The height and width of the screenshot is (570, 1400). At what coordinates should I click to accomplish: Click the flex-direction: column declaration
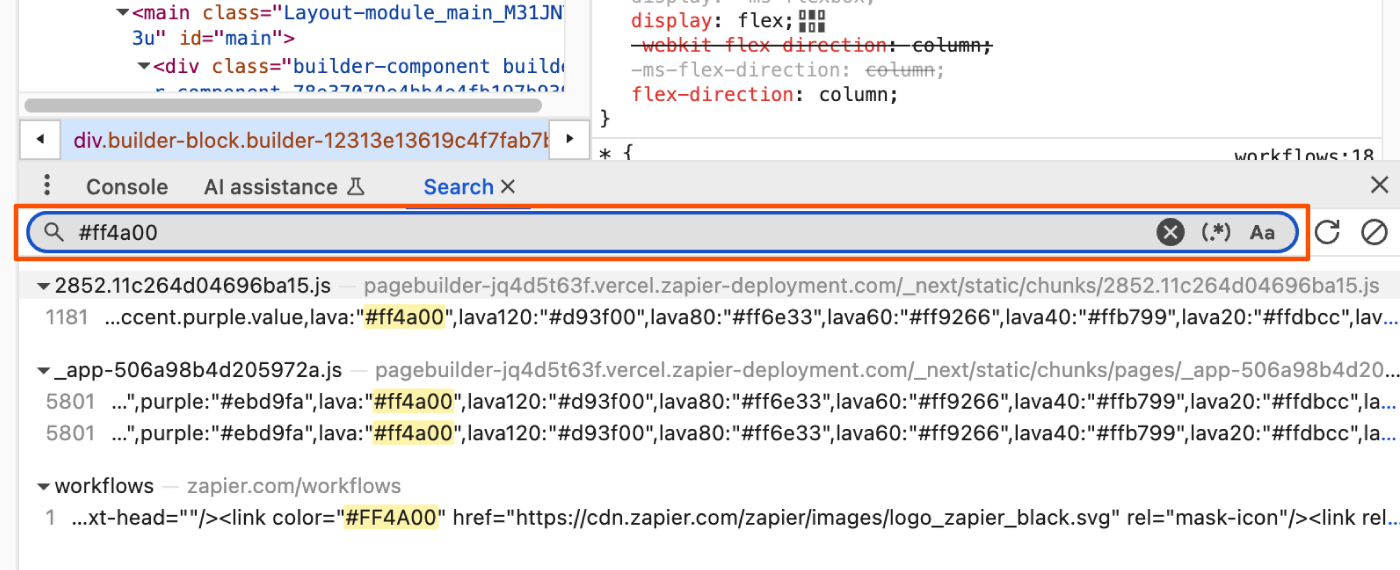[765, 94]
